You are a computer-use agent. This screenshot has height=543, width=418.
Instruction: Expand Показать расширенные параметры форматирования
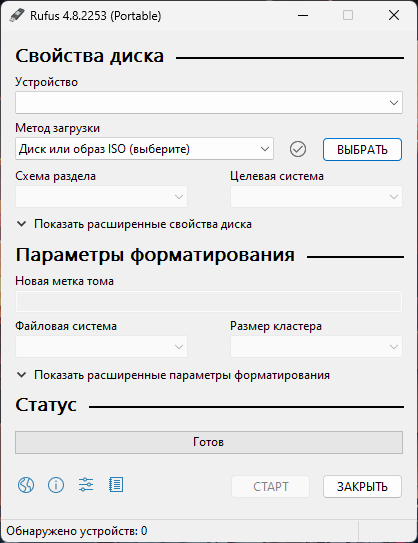(173, 375)
